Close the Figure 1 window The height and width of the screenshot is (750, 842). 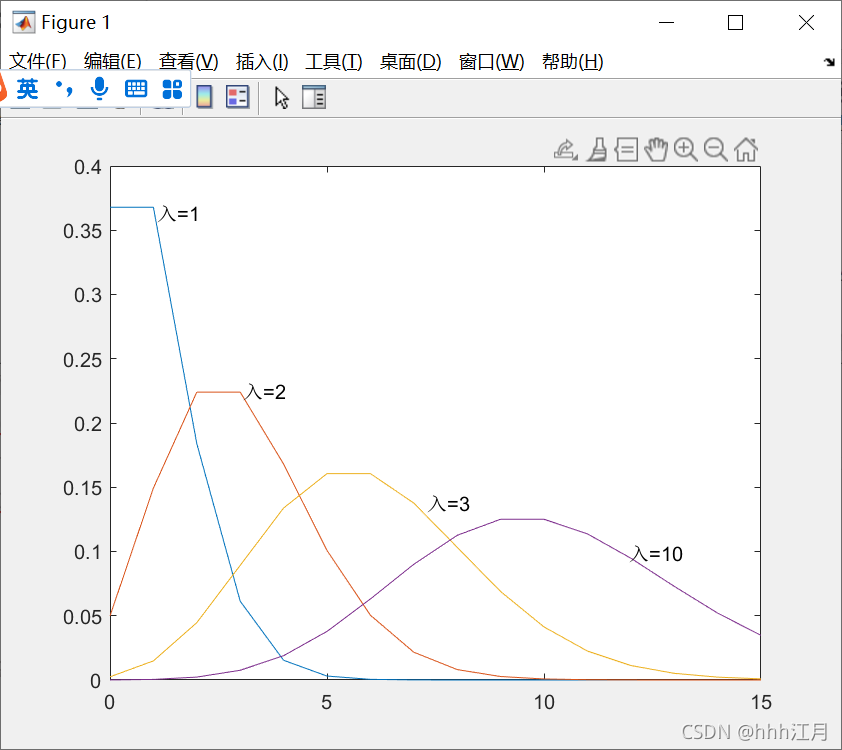tap(806, 23)
